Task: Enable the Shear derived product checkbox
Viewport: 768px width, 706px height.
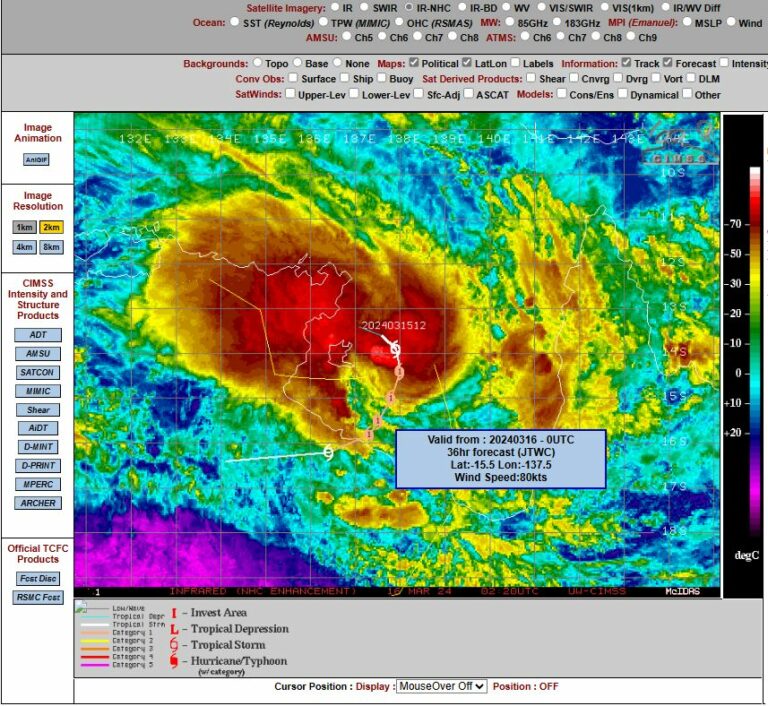Action: click(531, 78)
